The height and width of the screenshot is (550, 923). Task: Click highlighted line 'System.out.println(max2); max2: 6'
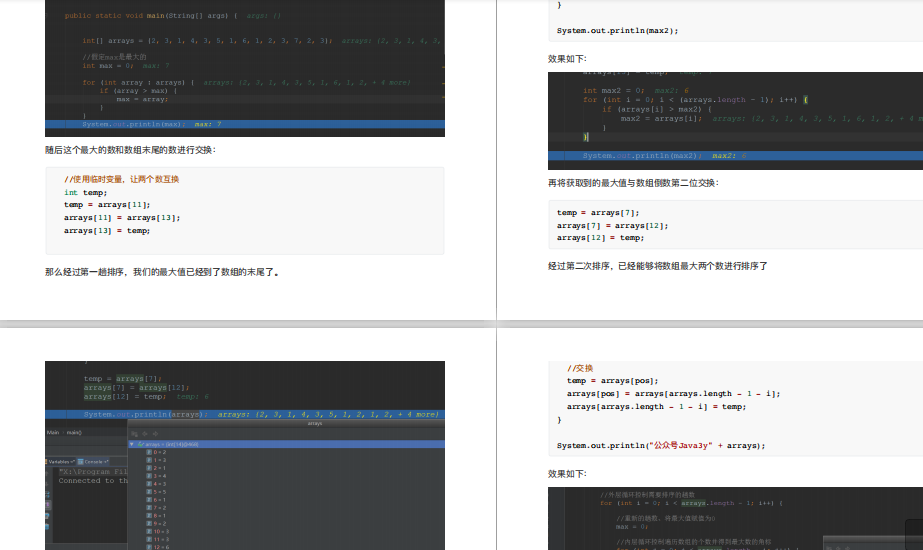735,155
